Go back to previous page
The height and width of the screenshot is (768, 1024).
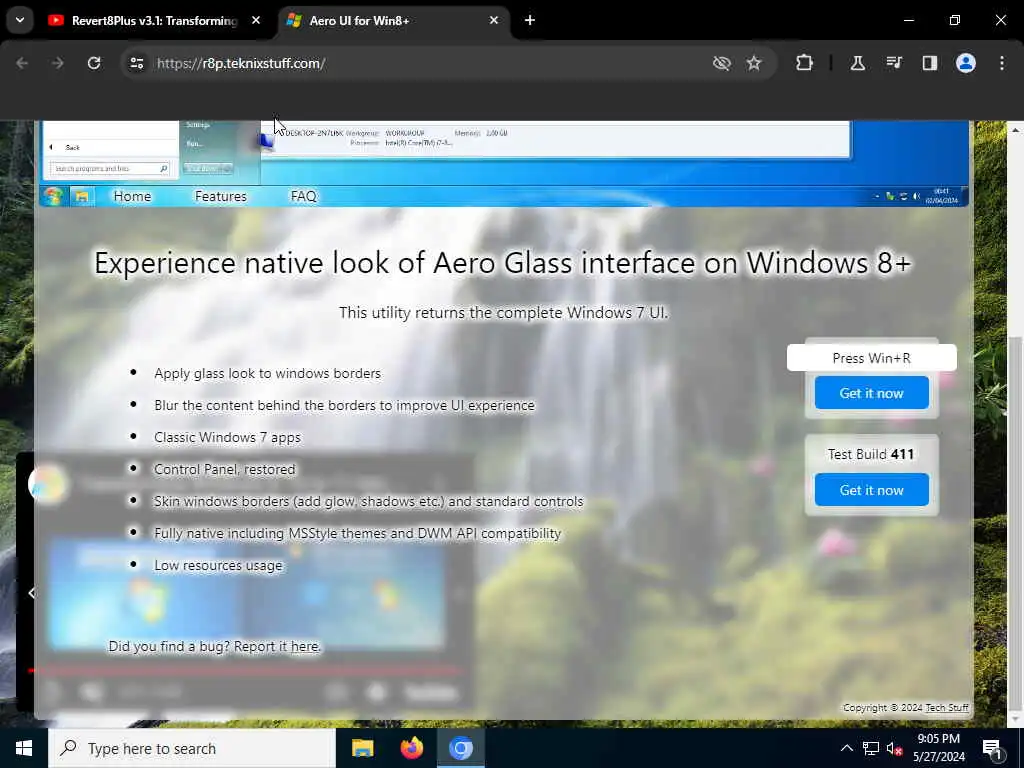(22, 63)
